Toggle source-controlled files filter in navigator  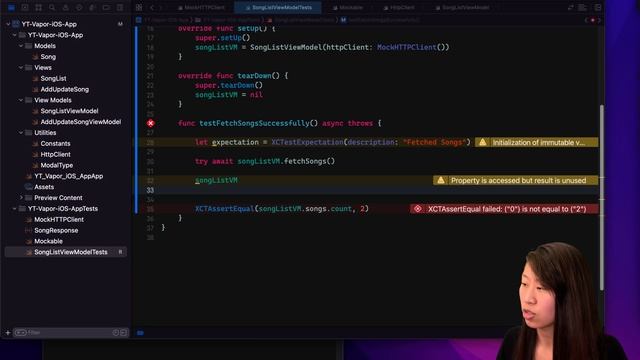pos(124,333)
